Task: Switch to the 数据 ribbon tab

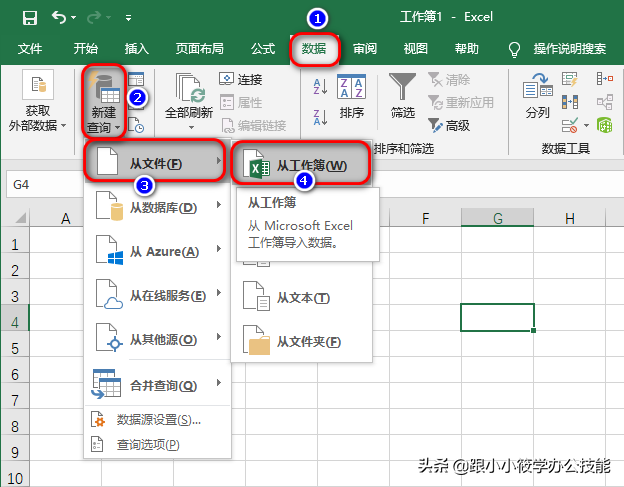Action: point(314,49)
